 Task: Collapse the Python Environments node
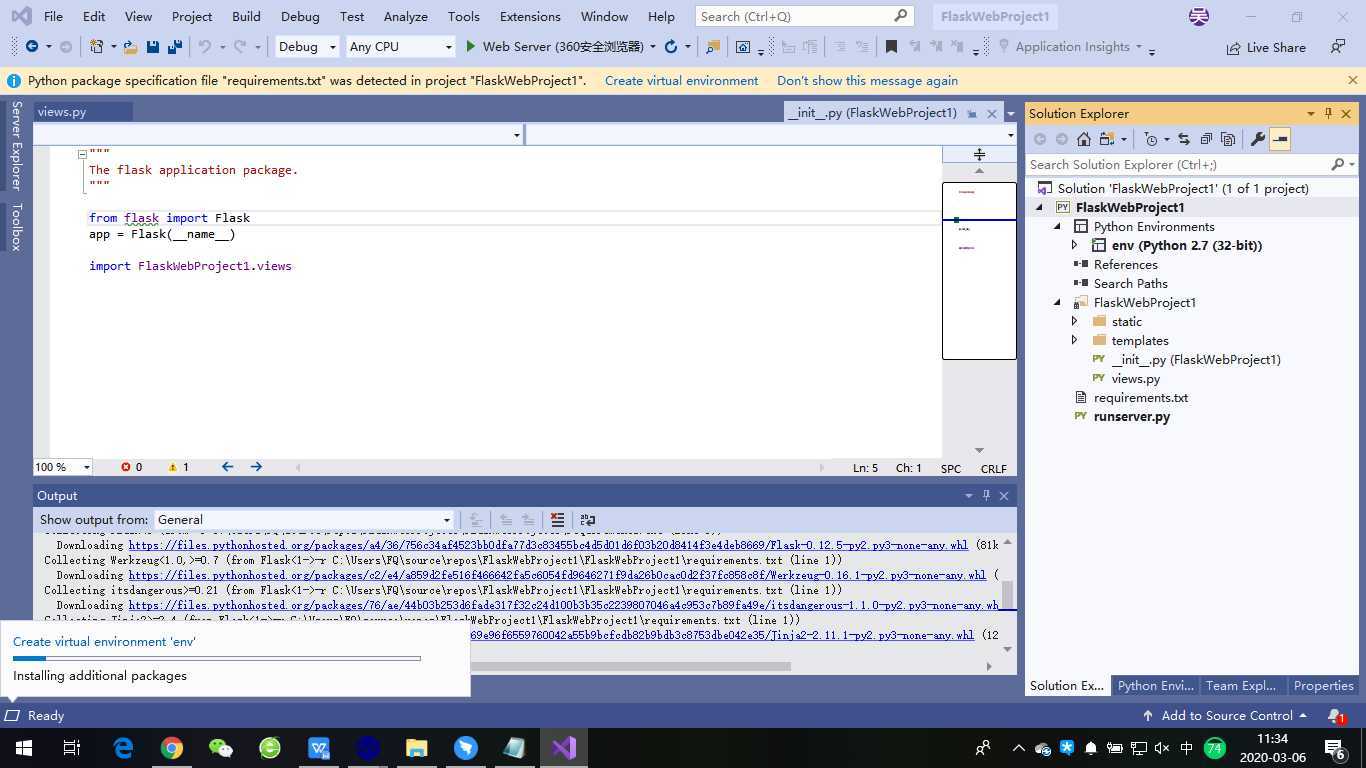click(x=1057, y=227)
